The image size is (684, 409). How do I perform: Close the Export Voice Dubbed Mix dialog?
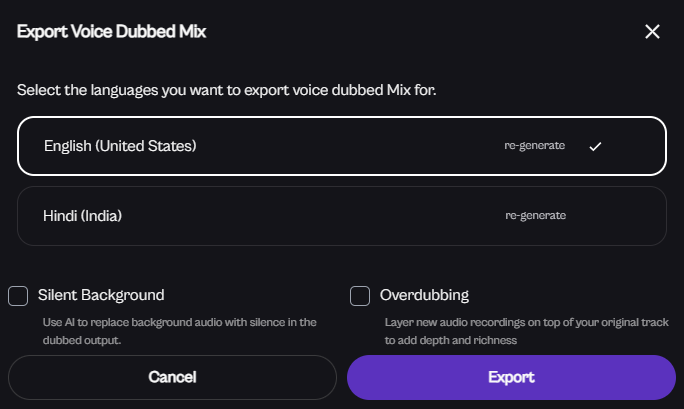coord(652,31)
